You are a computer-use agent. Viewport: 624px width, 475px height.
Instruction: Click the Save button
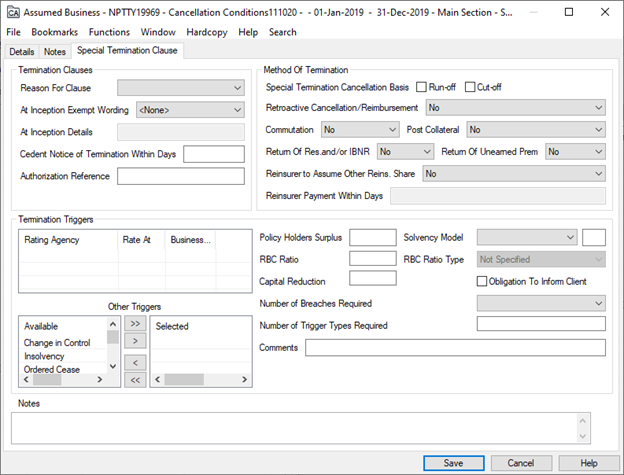[453, 463]
